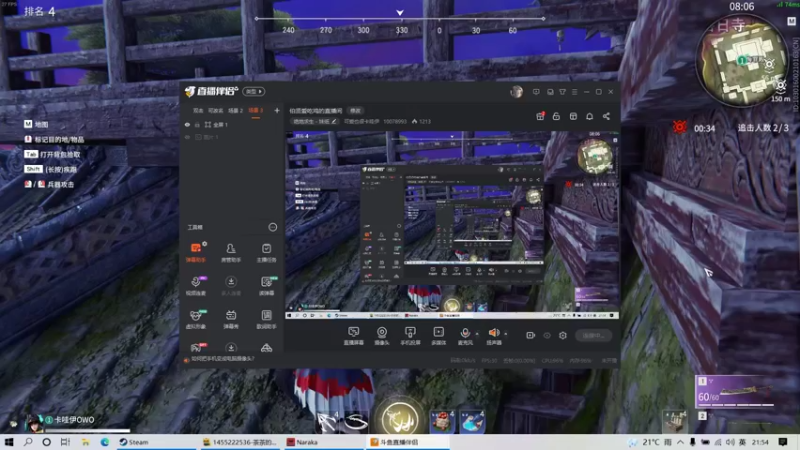Open the user avatar in title bar
The height and width of the screenshot is (450, 800).
tap(516, 91)
